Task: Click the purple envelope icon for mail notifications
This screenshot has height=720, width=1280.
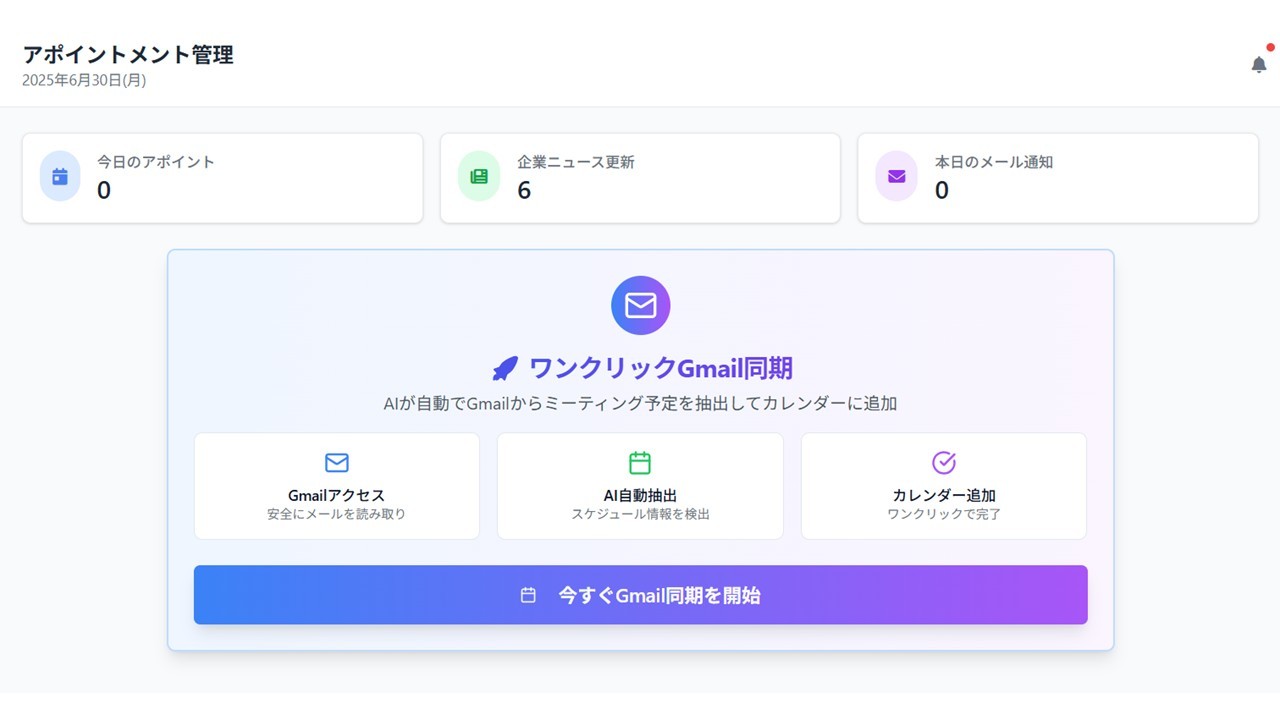Action: tap(896, 176)
